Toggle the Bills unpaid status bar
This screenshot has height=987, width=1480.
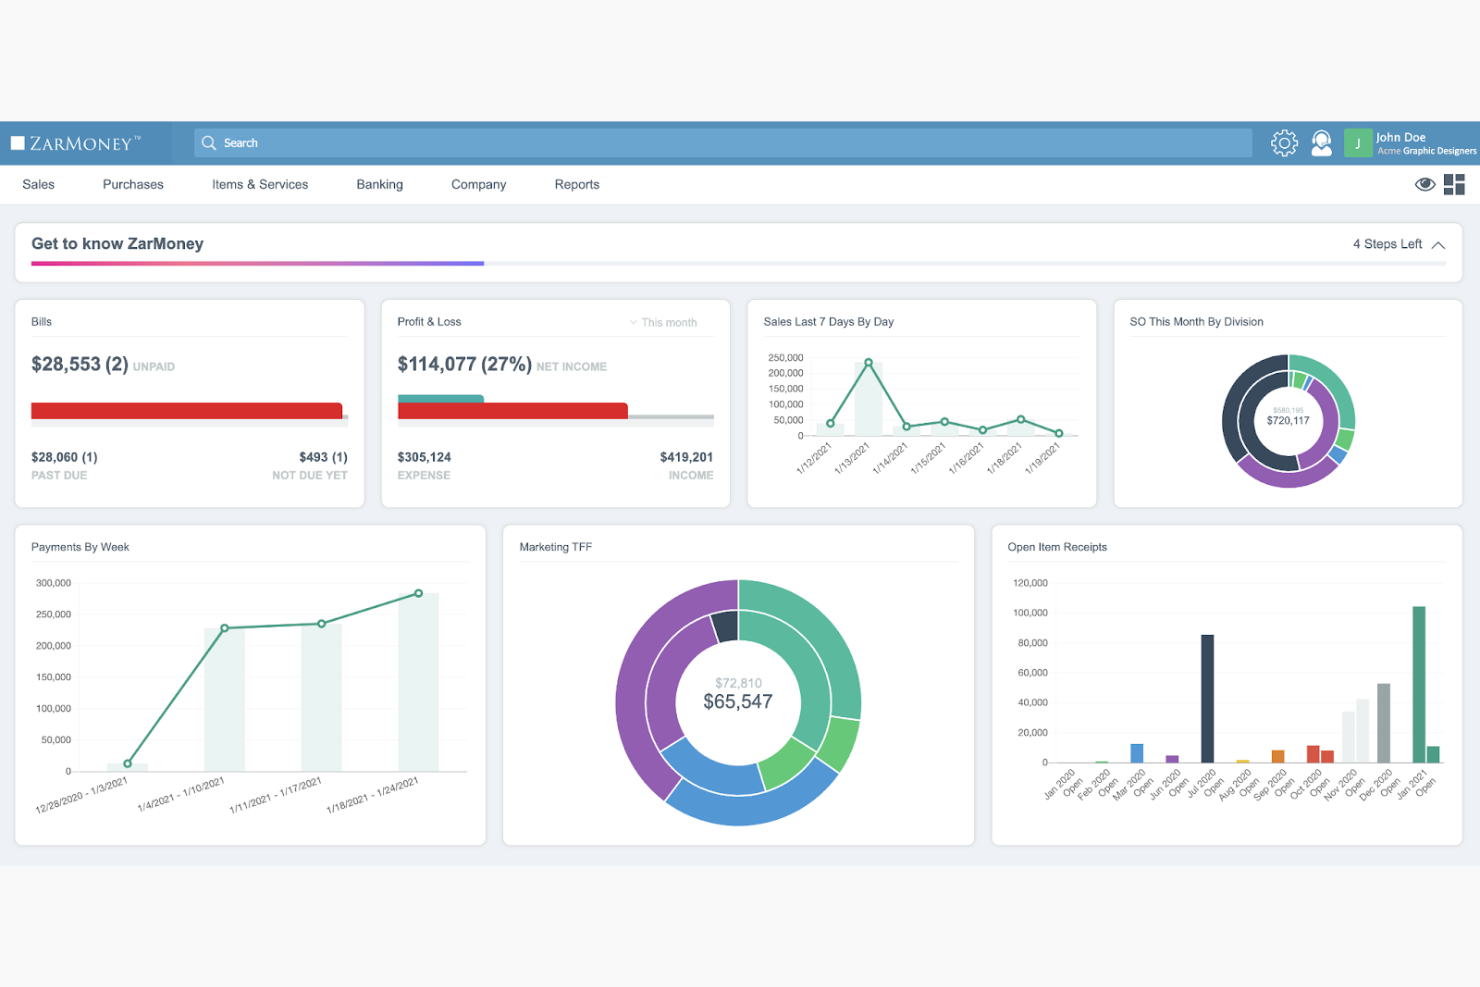188,410
